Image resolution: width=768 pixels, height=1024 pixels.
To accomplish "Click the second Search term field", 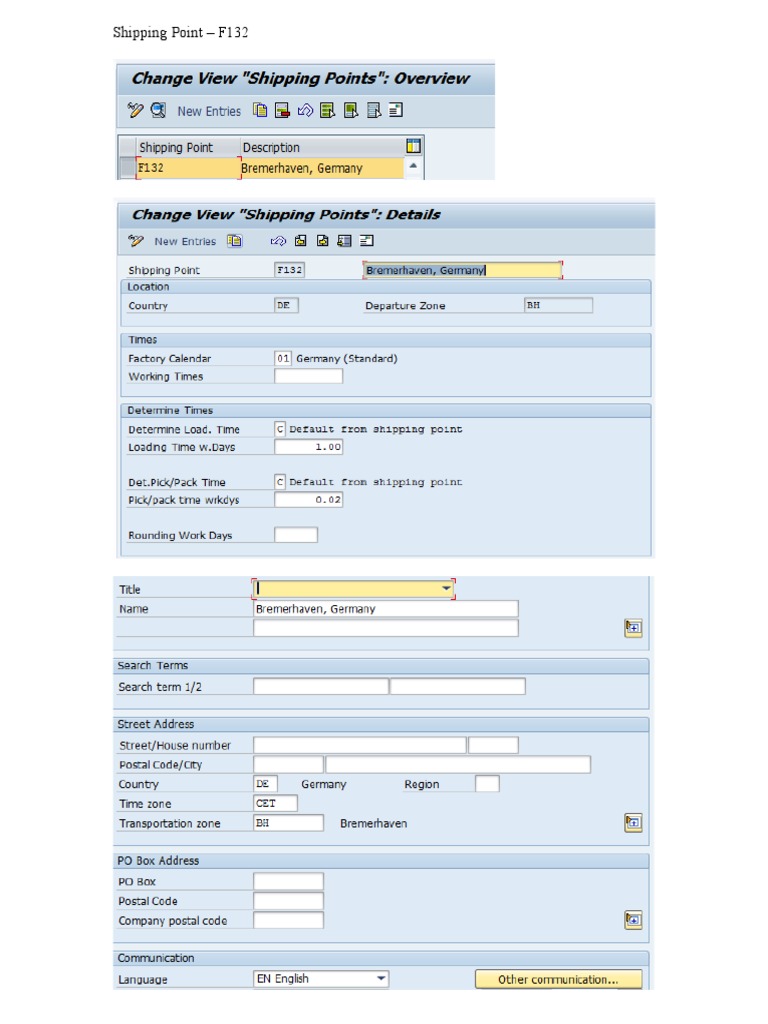I will pyautogui.click(x=457, y=686).
